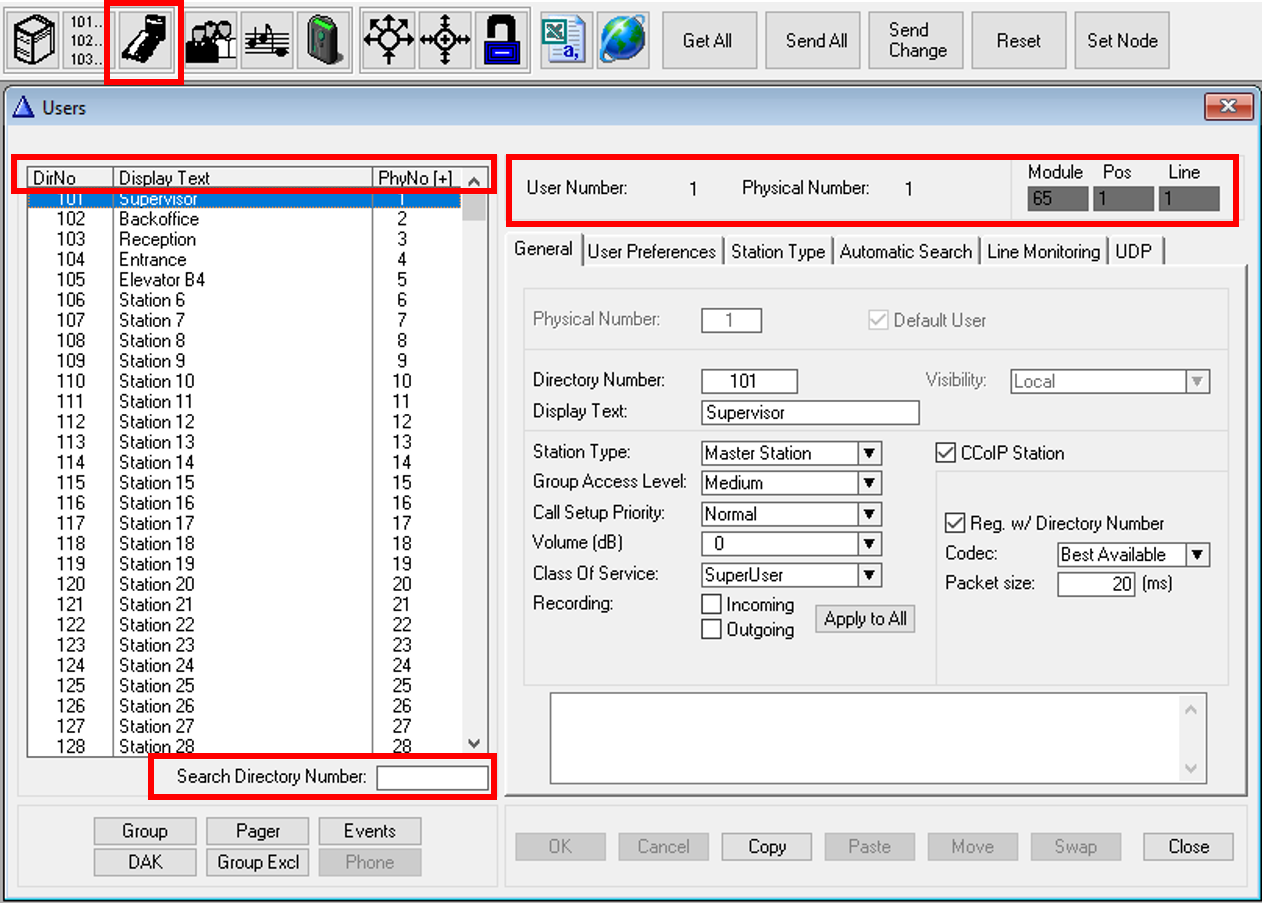This screenshot has height=903, width=1262.
Task: Open the groups people icon
Action: [211, 40]
